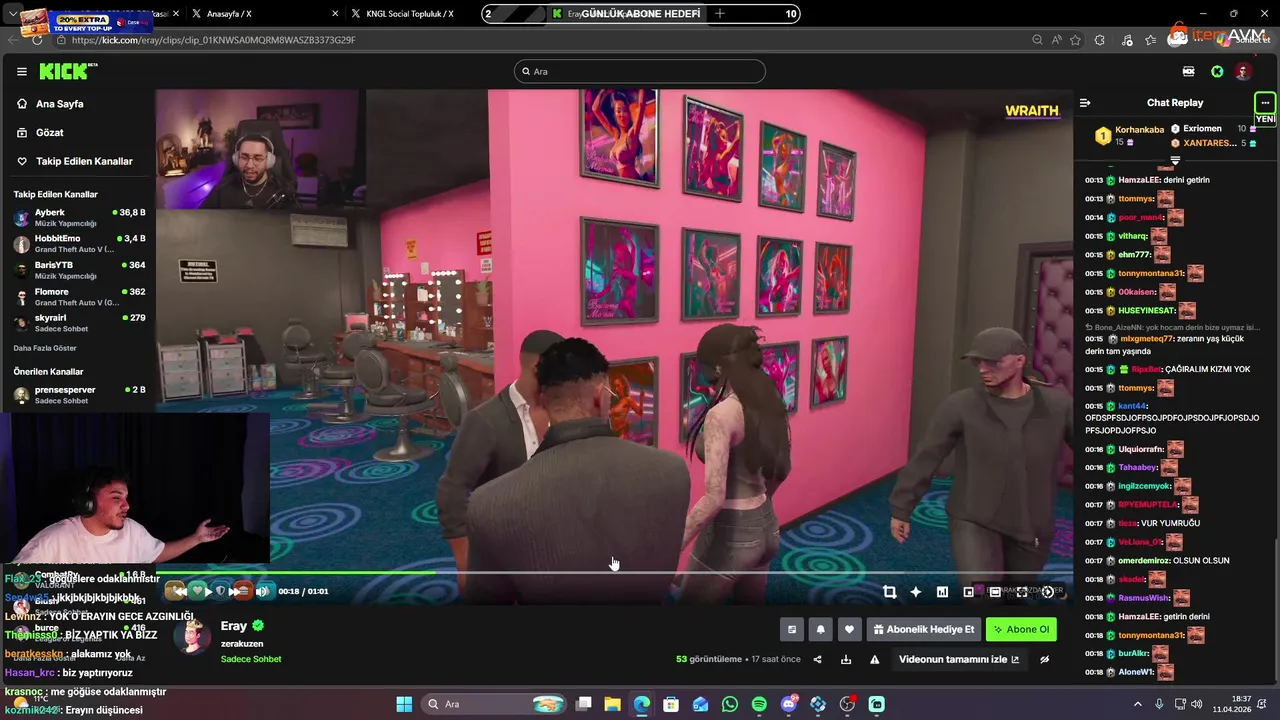Toggle theater mode on player
This screenshot has height=720, width=1280.
[995, 592]
